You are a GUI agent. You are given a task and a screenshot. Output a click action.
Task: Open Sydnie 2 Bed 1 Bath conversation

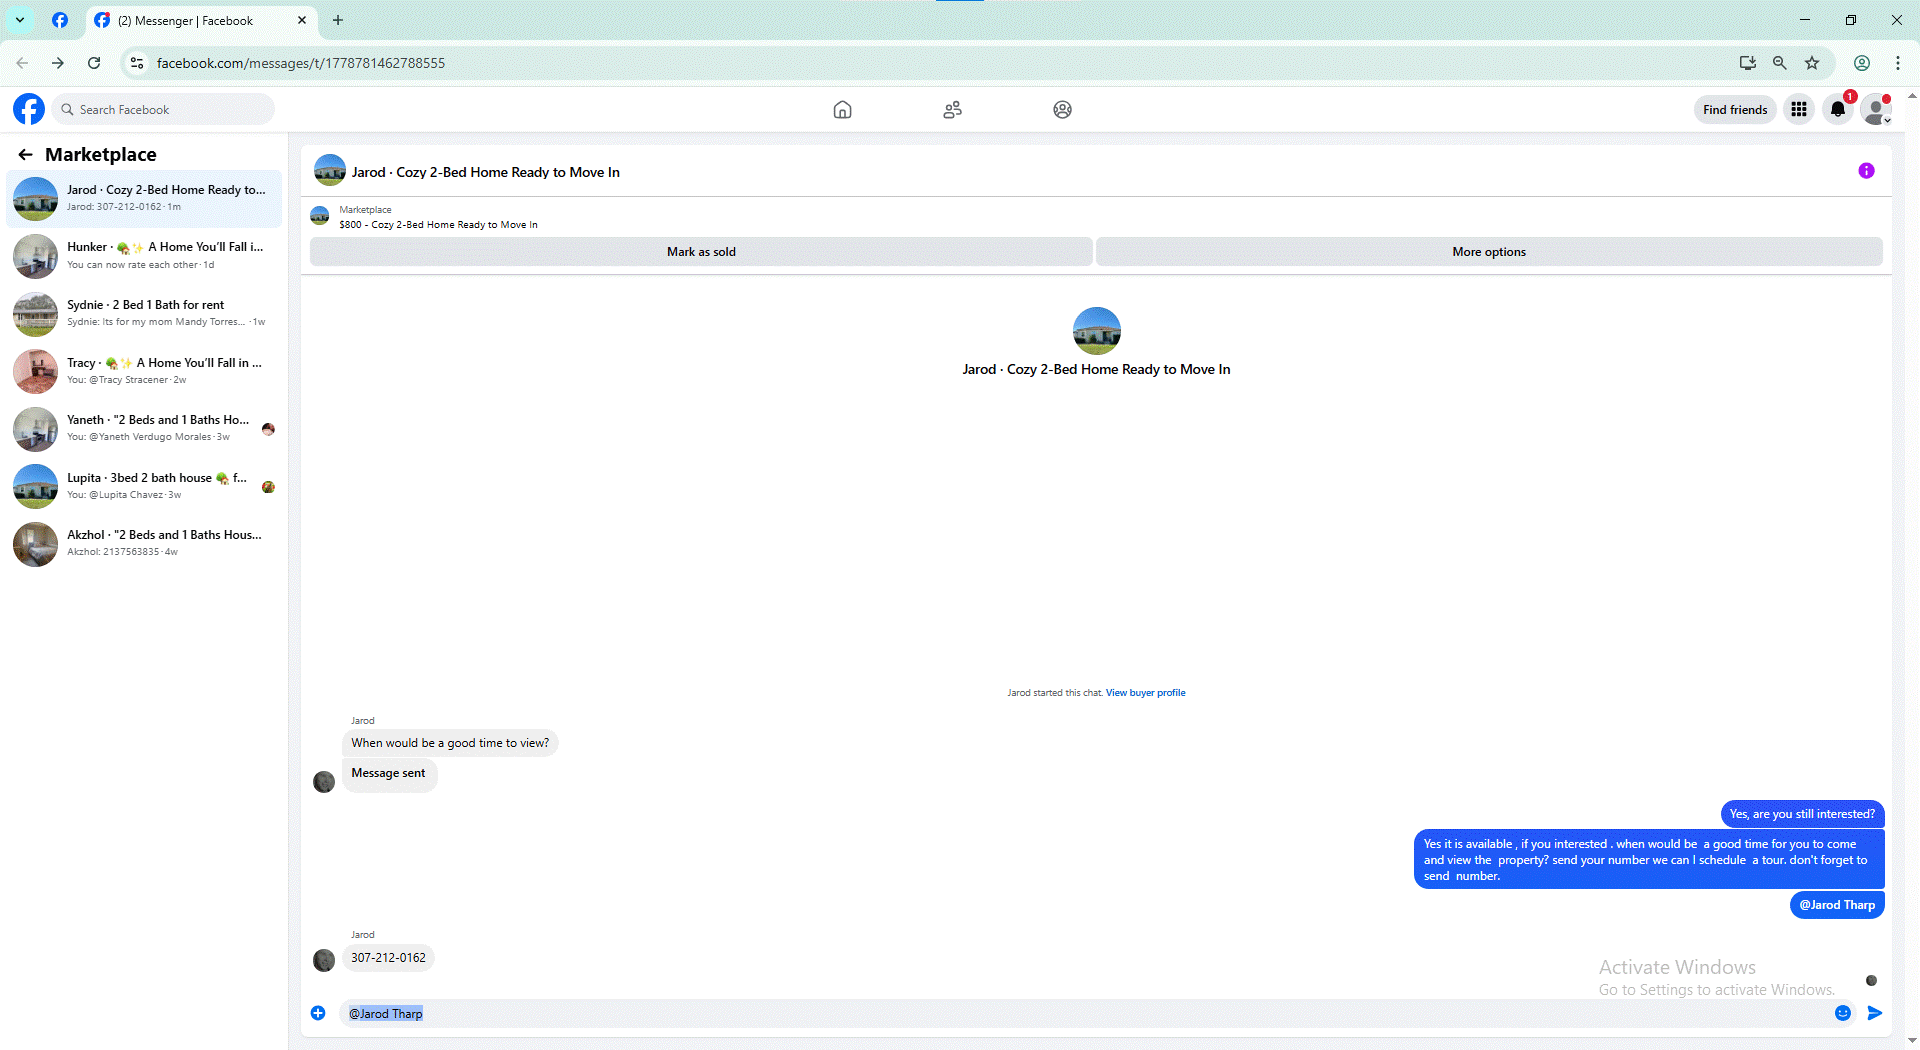click(144, 313)
